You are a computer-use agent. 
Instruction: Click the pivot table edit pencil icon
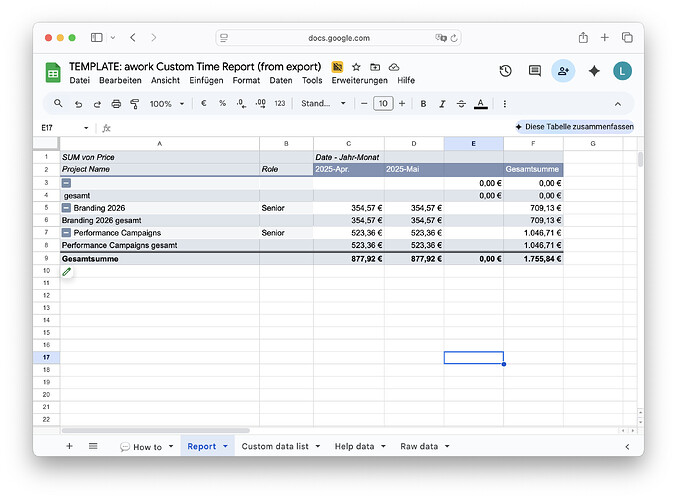pyautogui.click(x=66, y=272)
